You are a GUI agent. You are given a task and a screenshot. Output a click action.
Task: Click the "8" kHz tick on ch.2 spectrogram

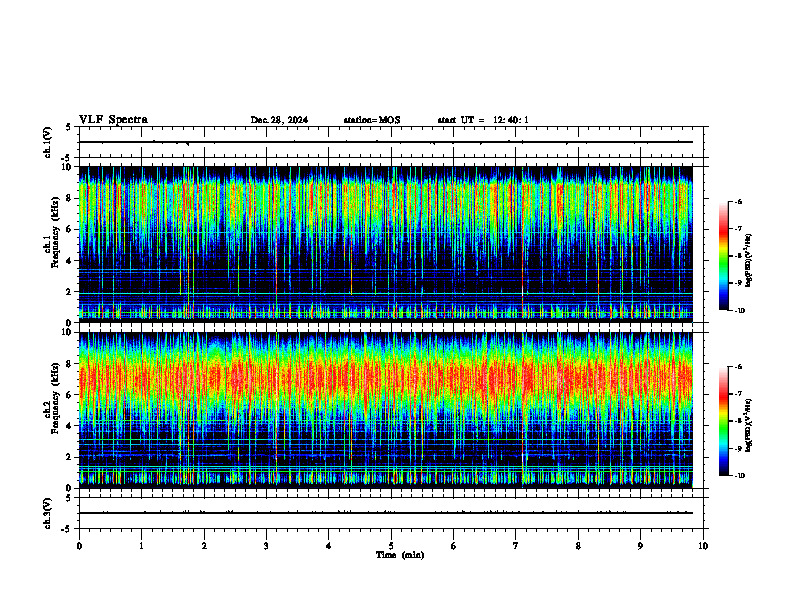70,364
